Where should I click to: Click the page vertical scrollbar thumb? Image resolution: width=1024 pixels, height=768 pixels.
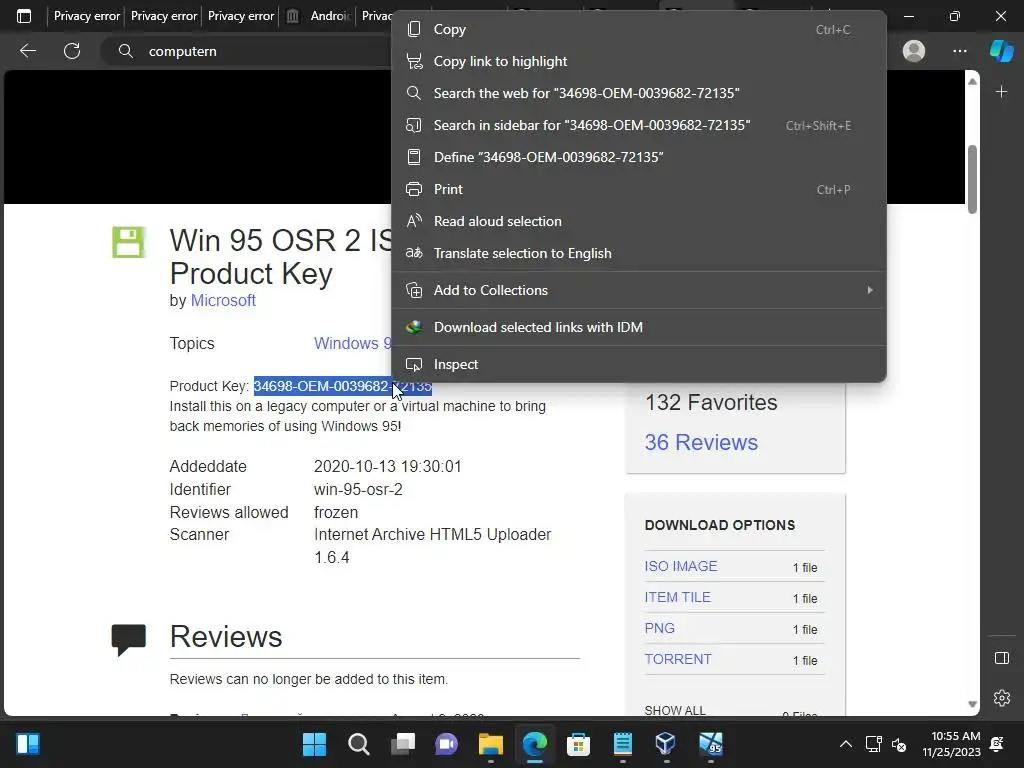click(972, 180)
